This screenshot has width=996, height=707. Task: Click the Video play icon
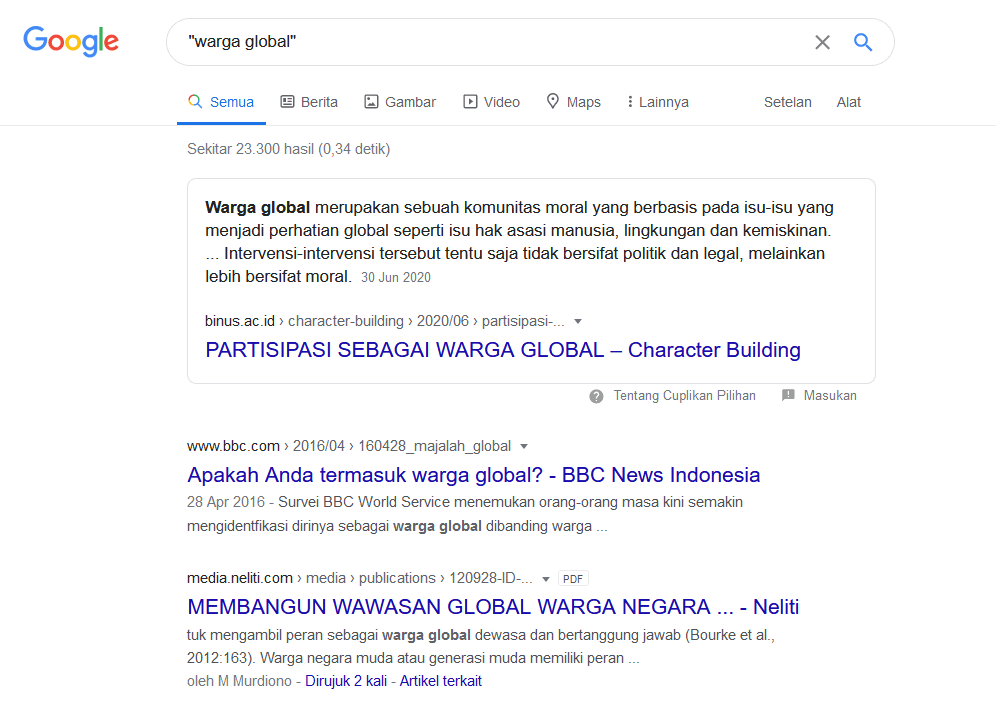click(470, 102)
